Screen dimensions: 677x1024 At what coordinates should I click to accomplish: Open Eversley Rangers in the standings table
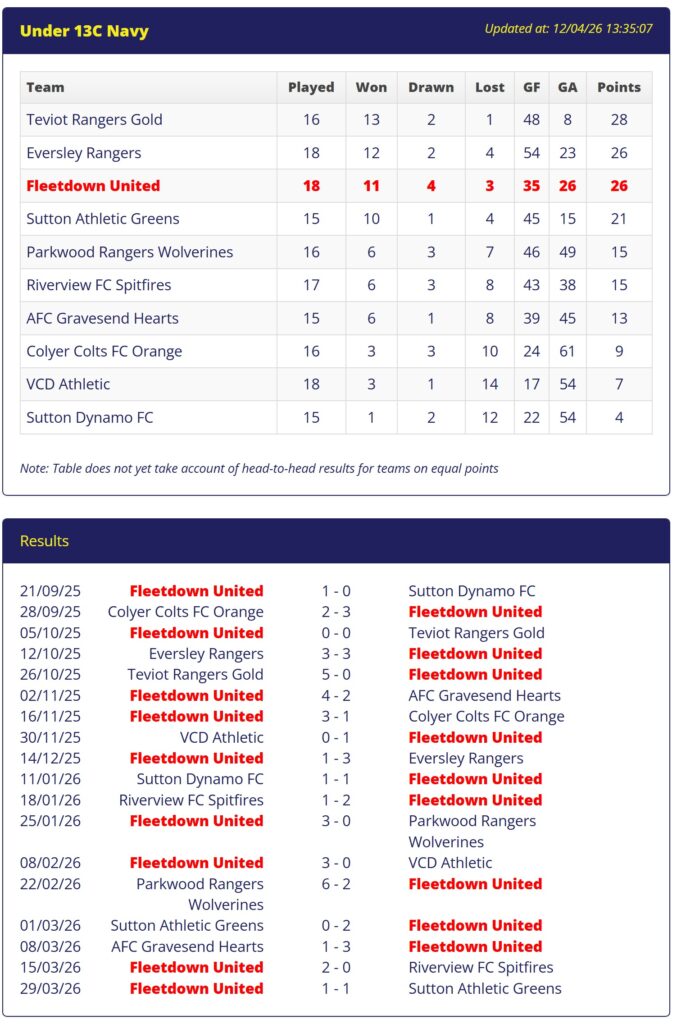click(x=84, y=153)
